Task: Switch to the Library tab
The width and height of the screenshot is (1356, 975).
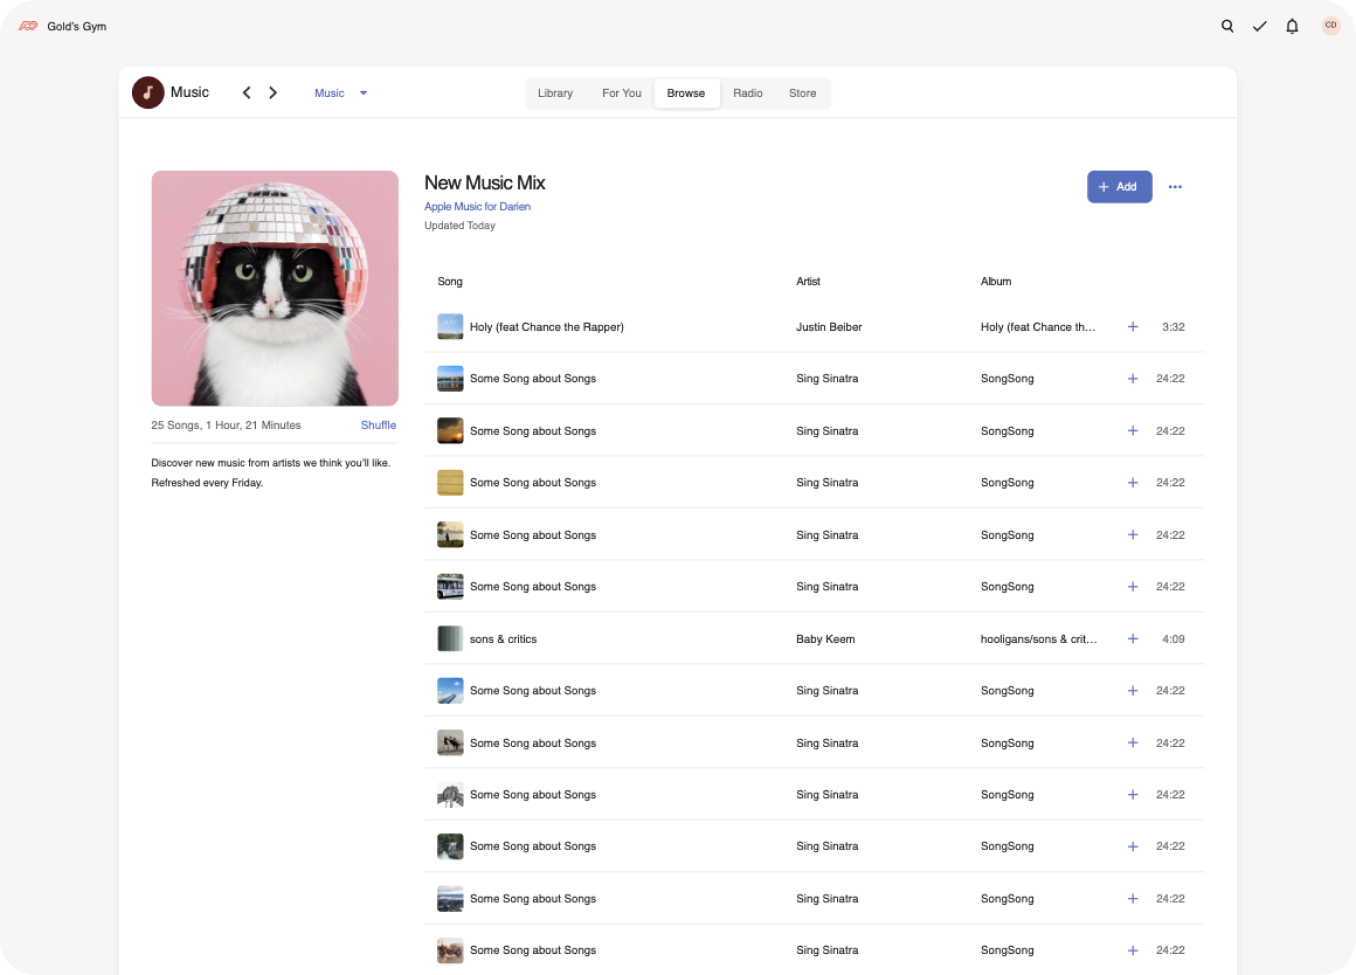Action: (555, 93)
